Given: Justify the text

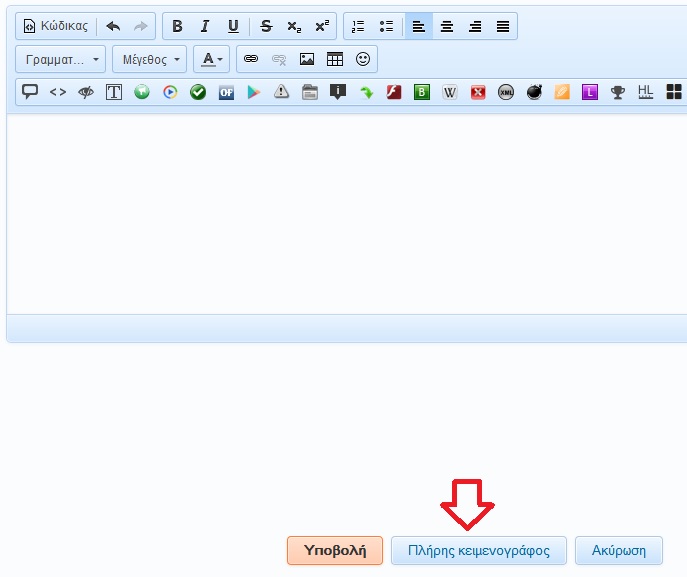Looking at the screenshot, I should 503,26.
